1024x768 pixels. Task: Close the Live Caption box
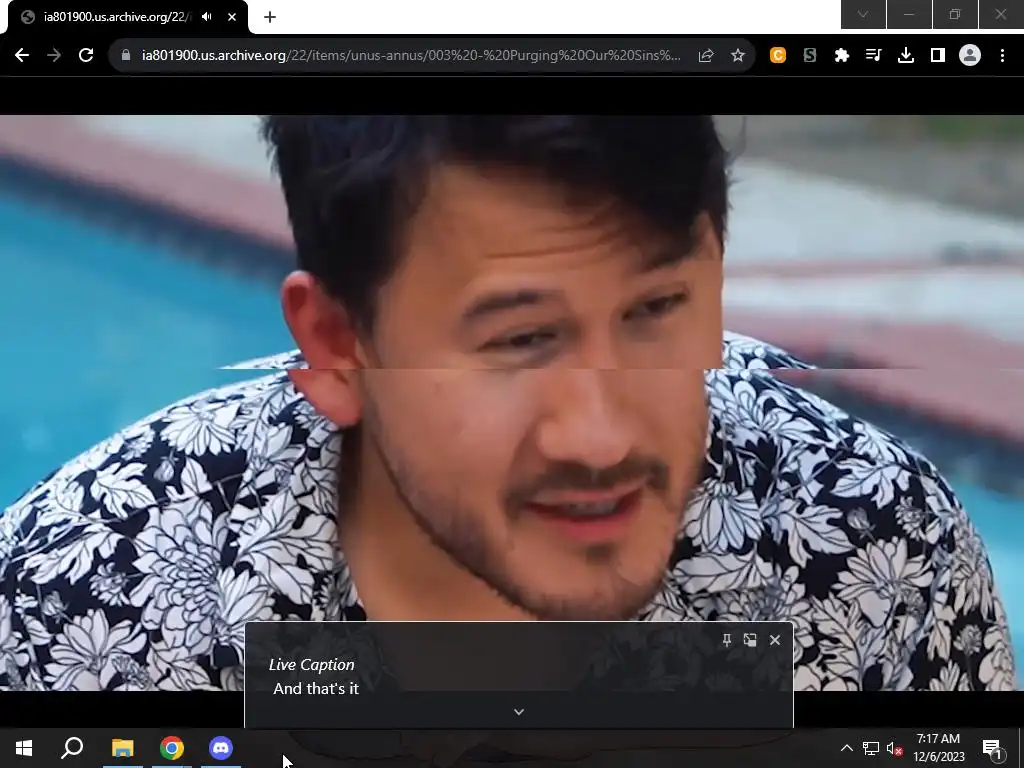(775, 640)
